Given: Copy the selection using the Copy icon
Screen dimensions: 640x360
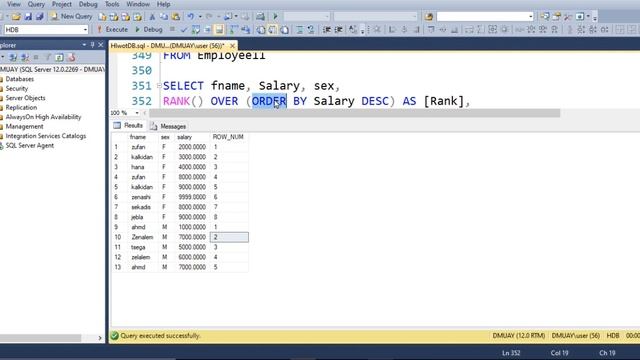Looking at the screenshot, I should tap(164, 17).
